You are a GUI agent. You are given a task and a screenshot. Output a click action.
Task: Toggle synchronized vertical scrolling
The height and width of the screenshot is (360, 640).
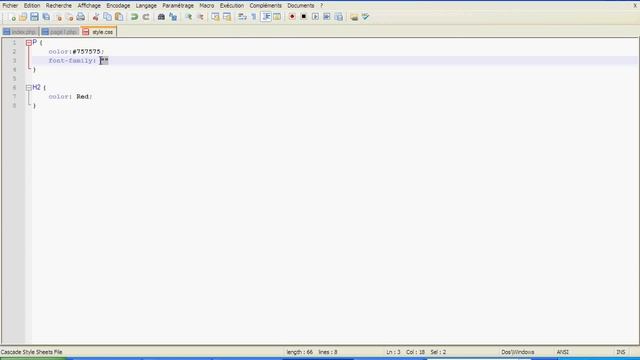(215, 17)
